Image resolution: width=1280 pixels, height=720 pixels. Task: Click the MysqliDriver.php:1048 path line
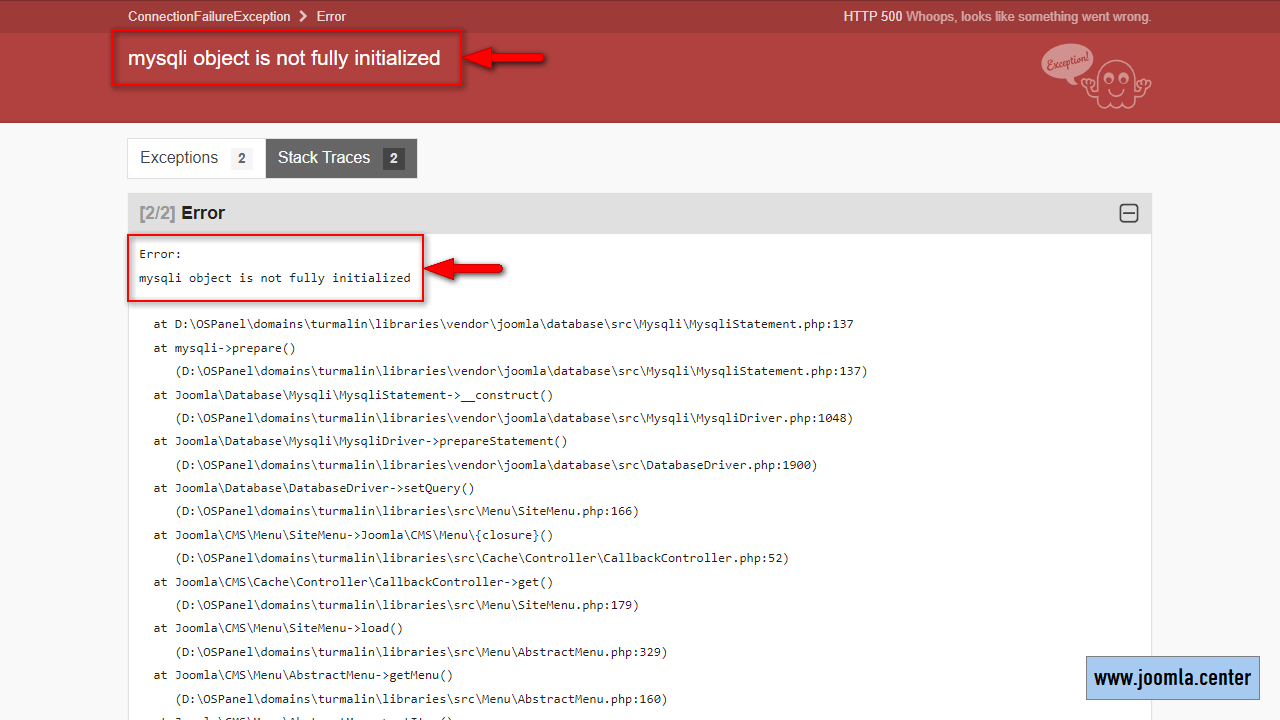click(x=515, y=418)
